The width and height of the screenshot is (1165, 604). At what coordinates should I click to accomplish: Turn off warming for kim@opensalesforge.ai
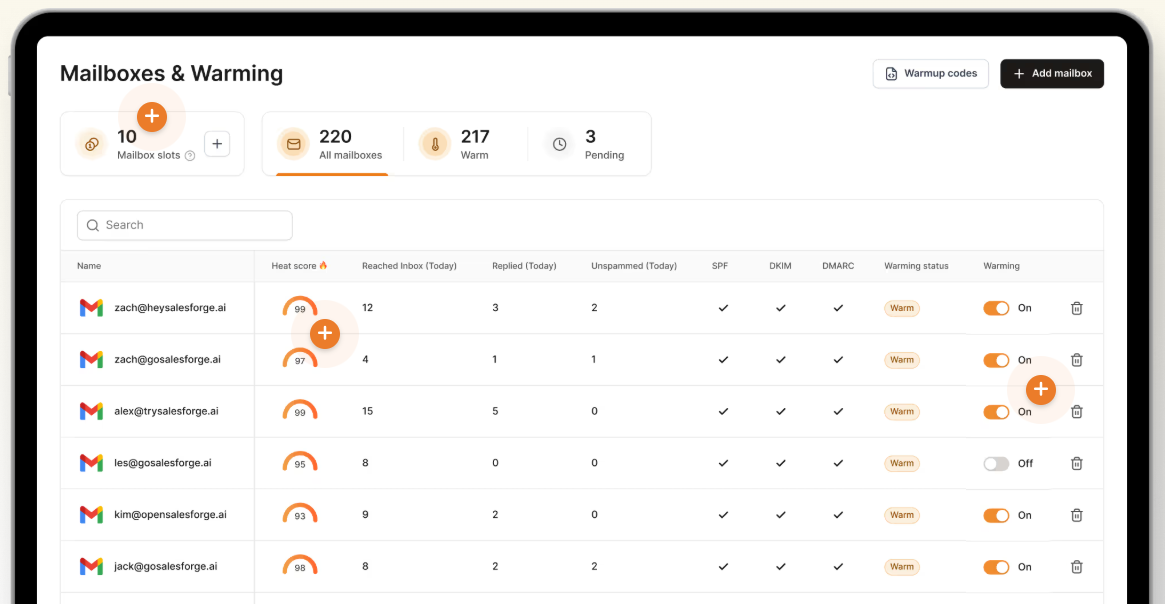coord(996,516)
